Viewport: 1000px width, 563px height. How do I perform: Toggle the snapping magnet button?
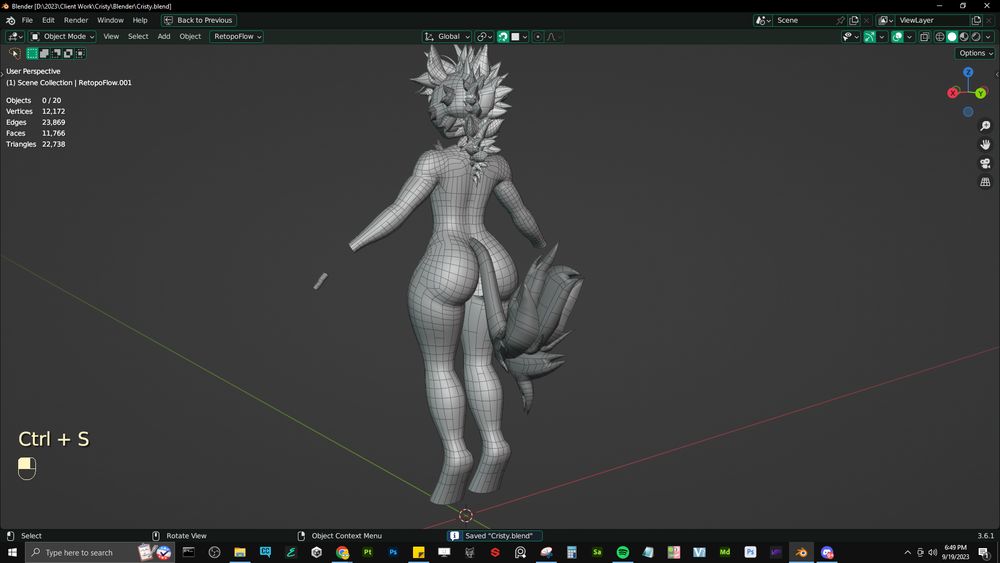click(x=503, y=37)
